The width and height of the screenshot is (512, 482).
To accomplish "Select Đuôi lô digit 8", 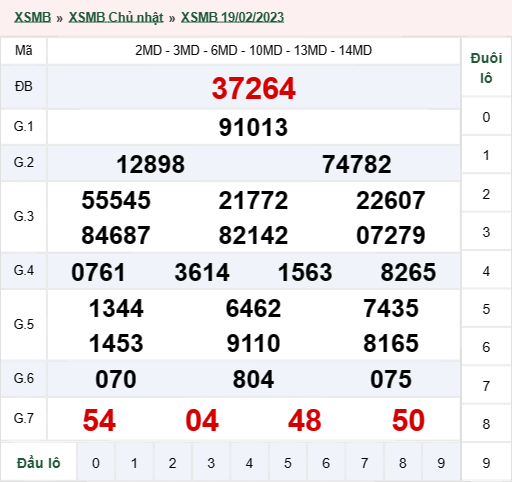I will (486, 424).
